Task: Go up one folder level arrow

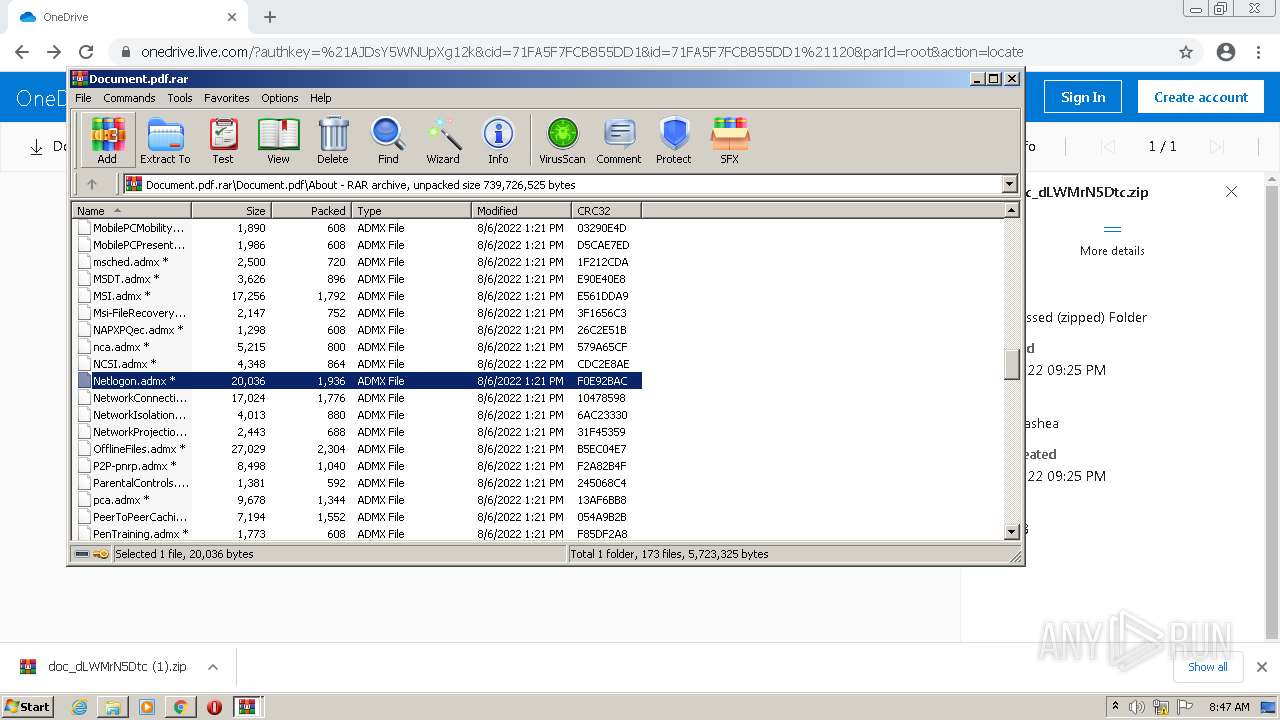Action: click(x=92, y=184)
